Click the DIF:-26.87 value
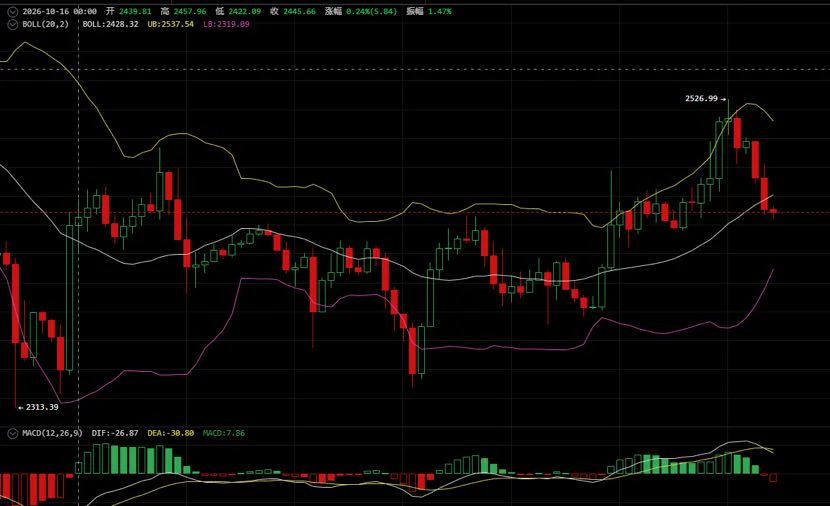Image resolution: width=830 pixels, height=506 pixels. point(115,433)
